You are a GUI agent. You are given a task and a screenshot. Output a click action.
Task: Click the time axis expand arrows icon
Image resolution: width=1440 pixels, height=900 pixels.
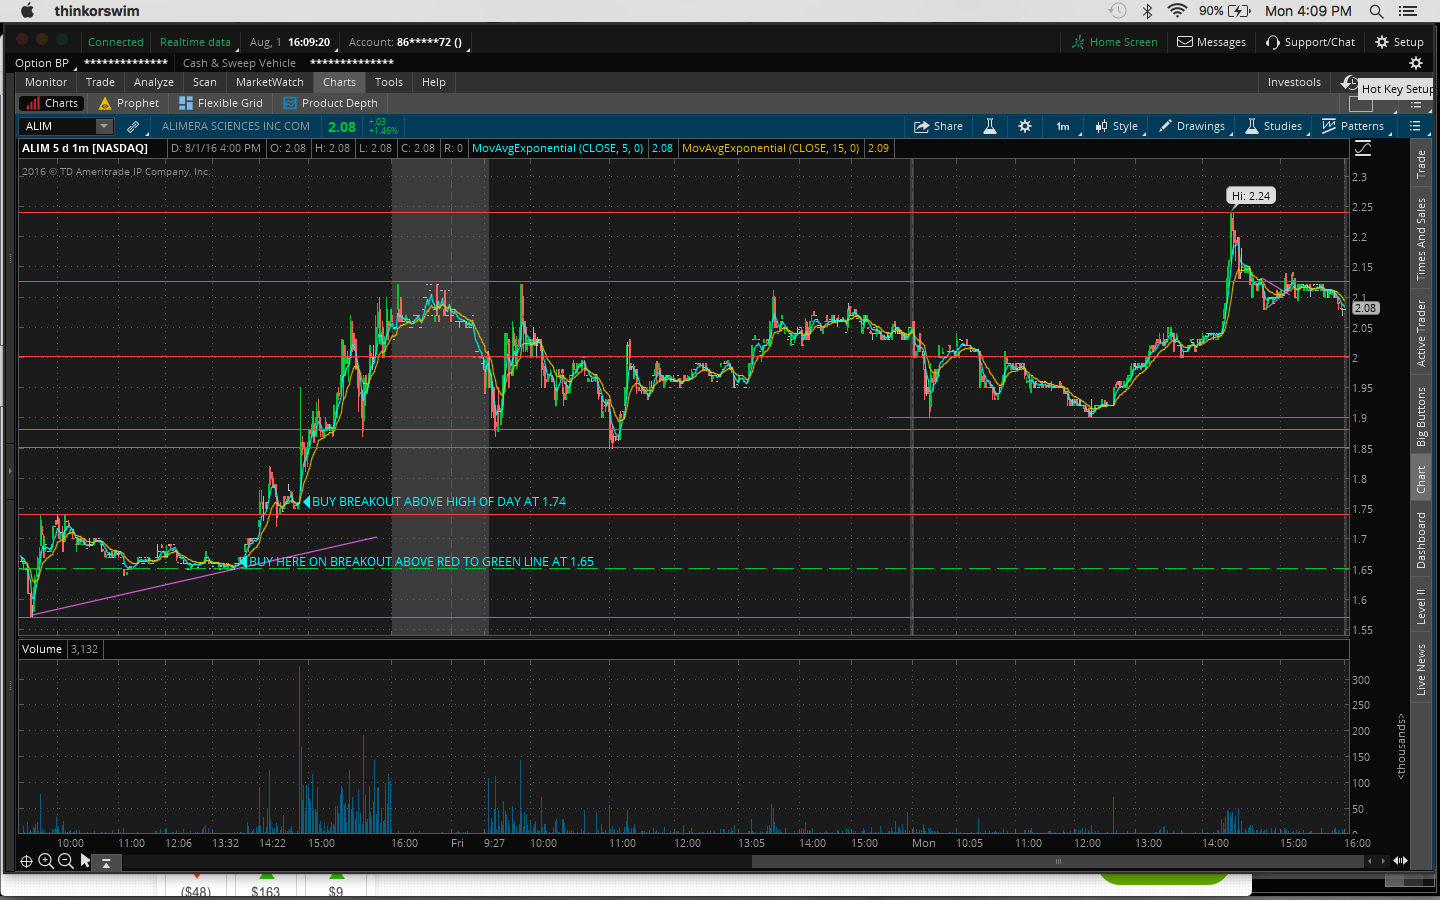click(x=1401, y=861)
